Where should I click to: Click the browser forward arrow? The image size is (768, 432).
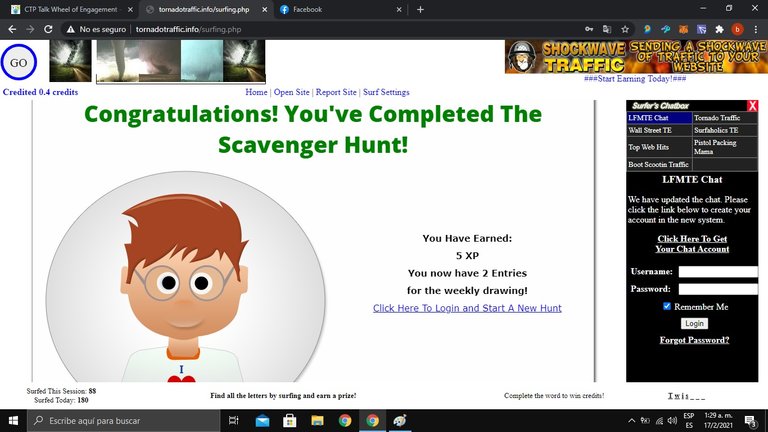(30, 29)
